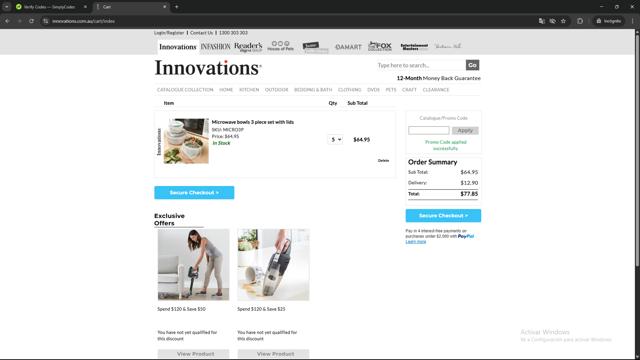Visit the INFASHION brand site
The image size is (640, 360).
216,47
